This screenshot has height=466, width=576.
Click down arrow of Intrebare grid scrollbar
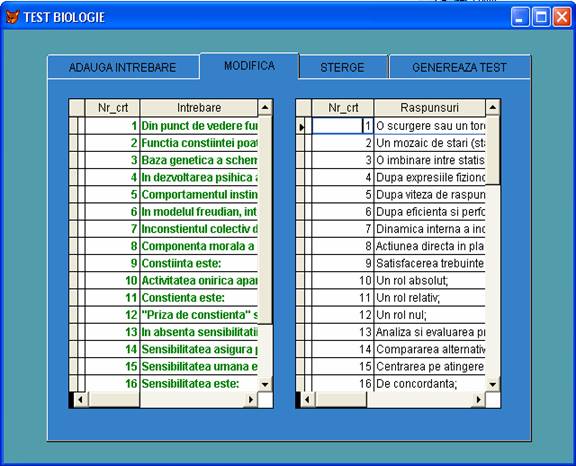tap(265, 384)
